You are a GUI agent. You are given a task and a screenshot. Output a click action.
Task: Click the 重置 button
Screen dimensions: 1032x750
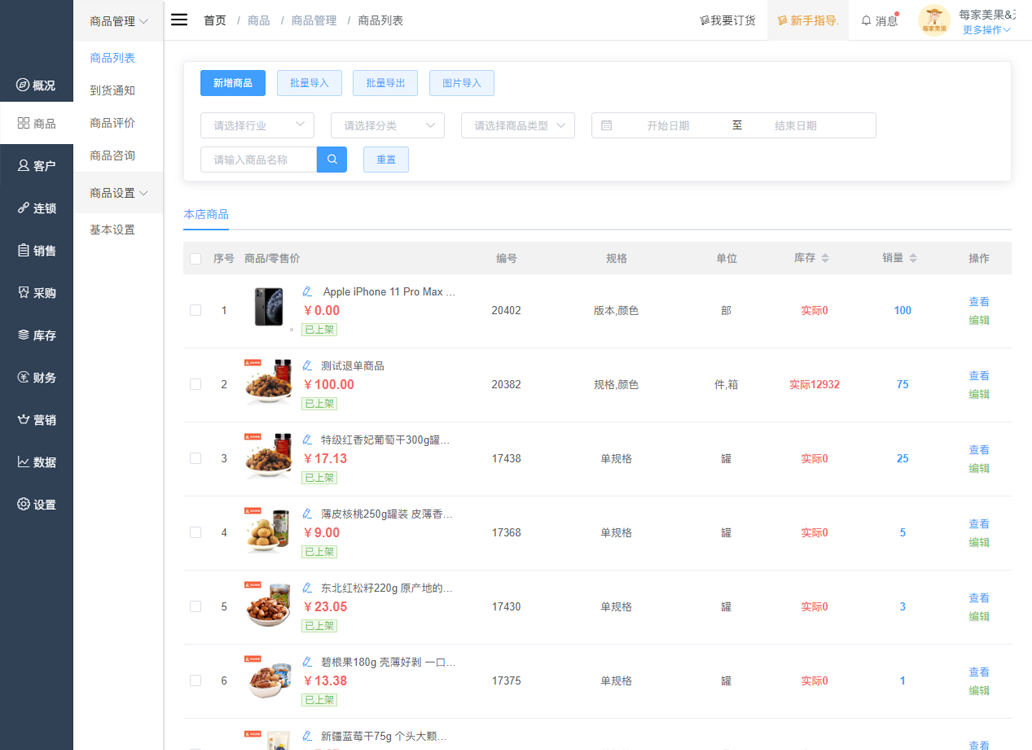tap(386, 159)
